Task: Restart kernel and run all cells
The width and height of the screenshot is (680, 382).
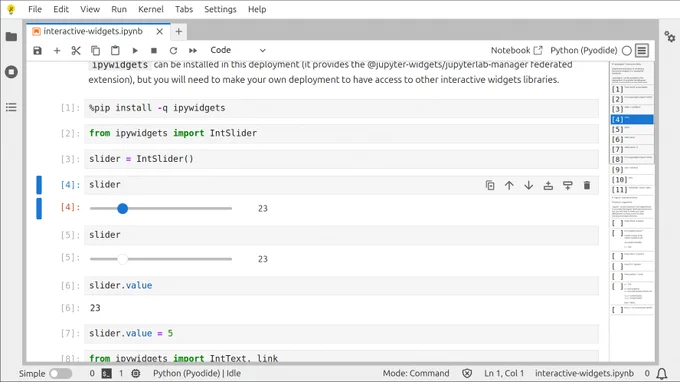Action: click(193, 51)
